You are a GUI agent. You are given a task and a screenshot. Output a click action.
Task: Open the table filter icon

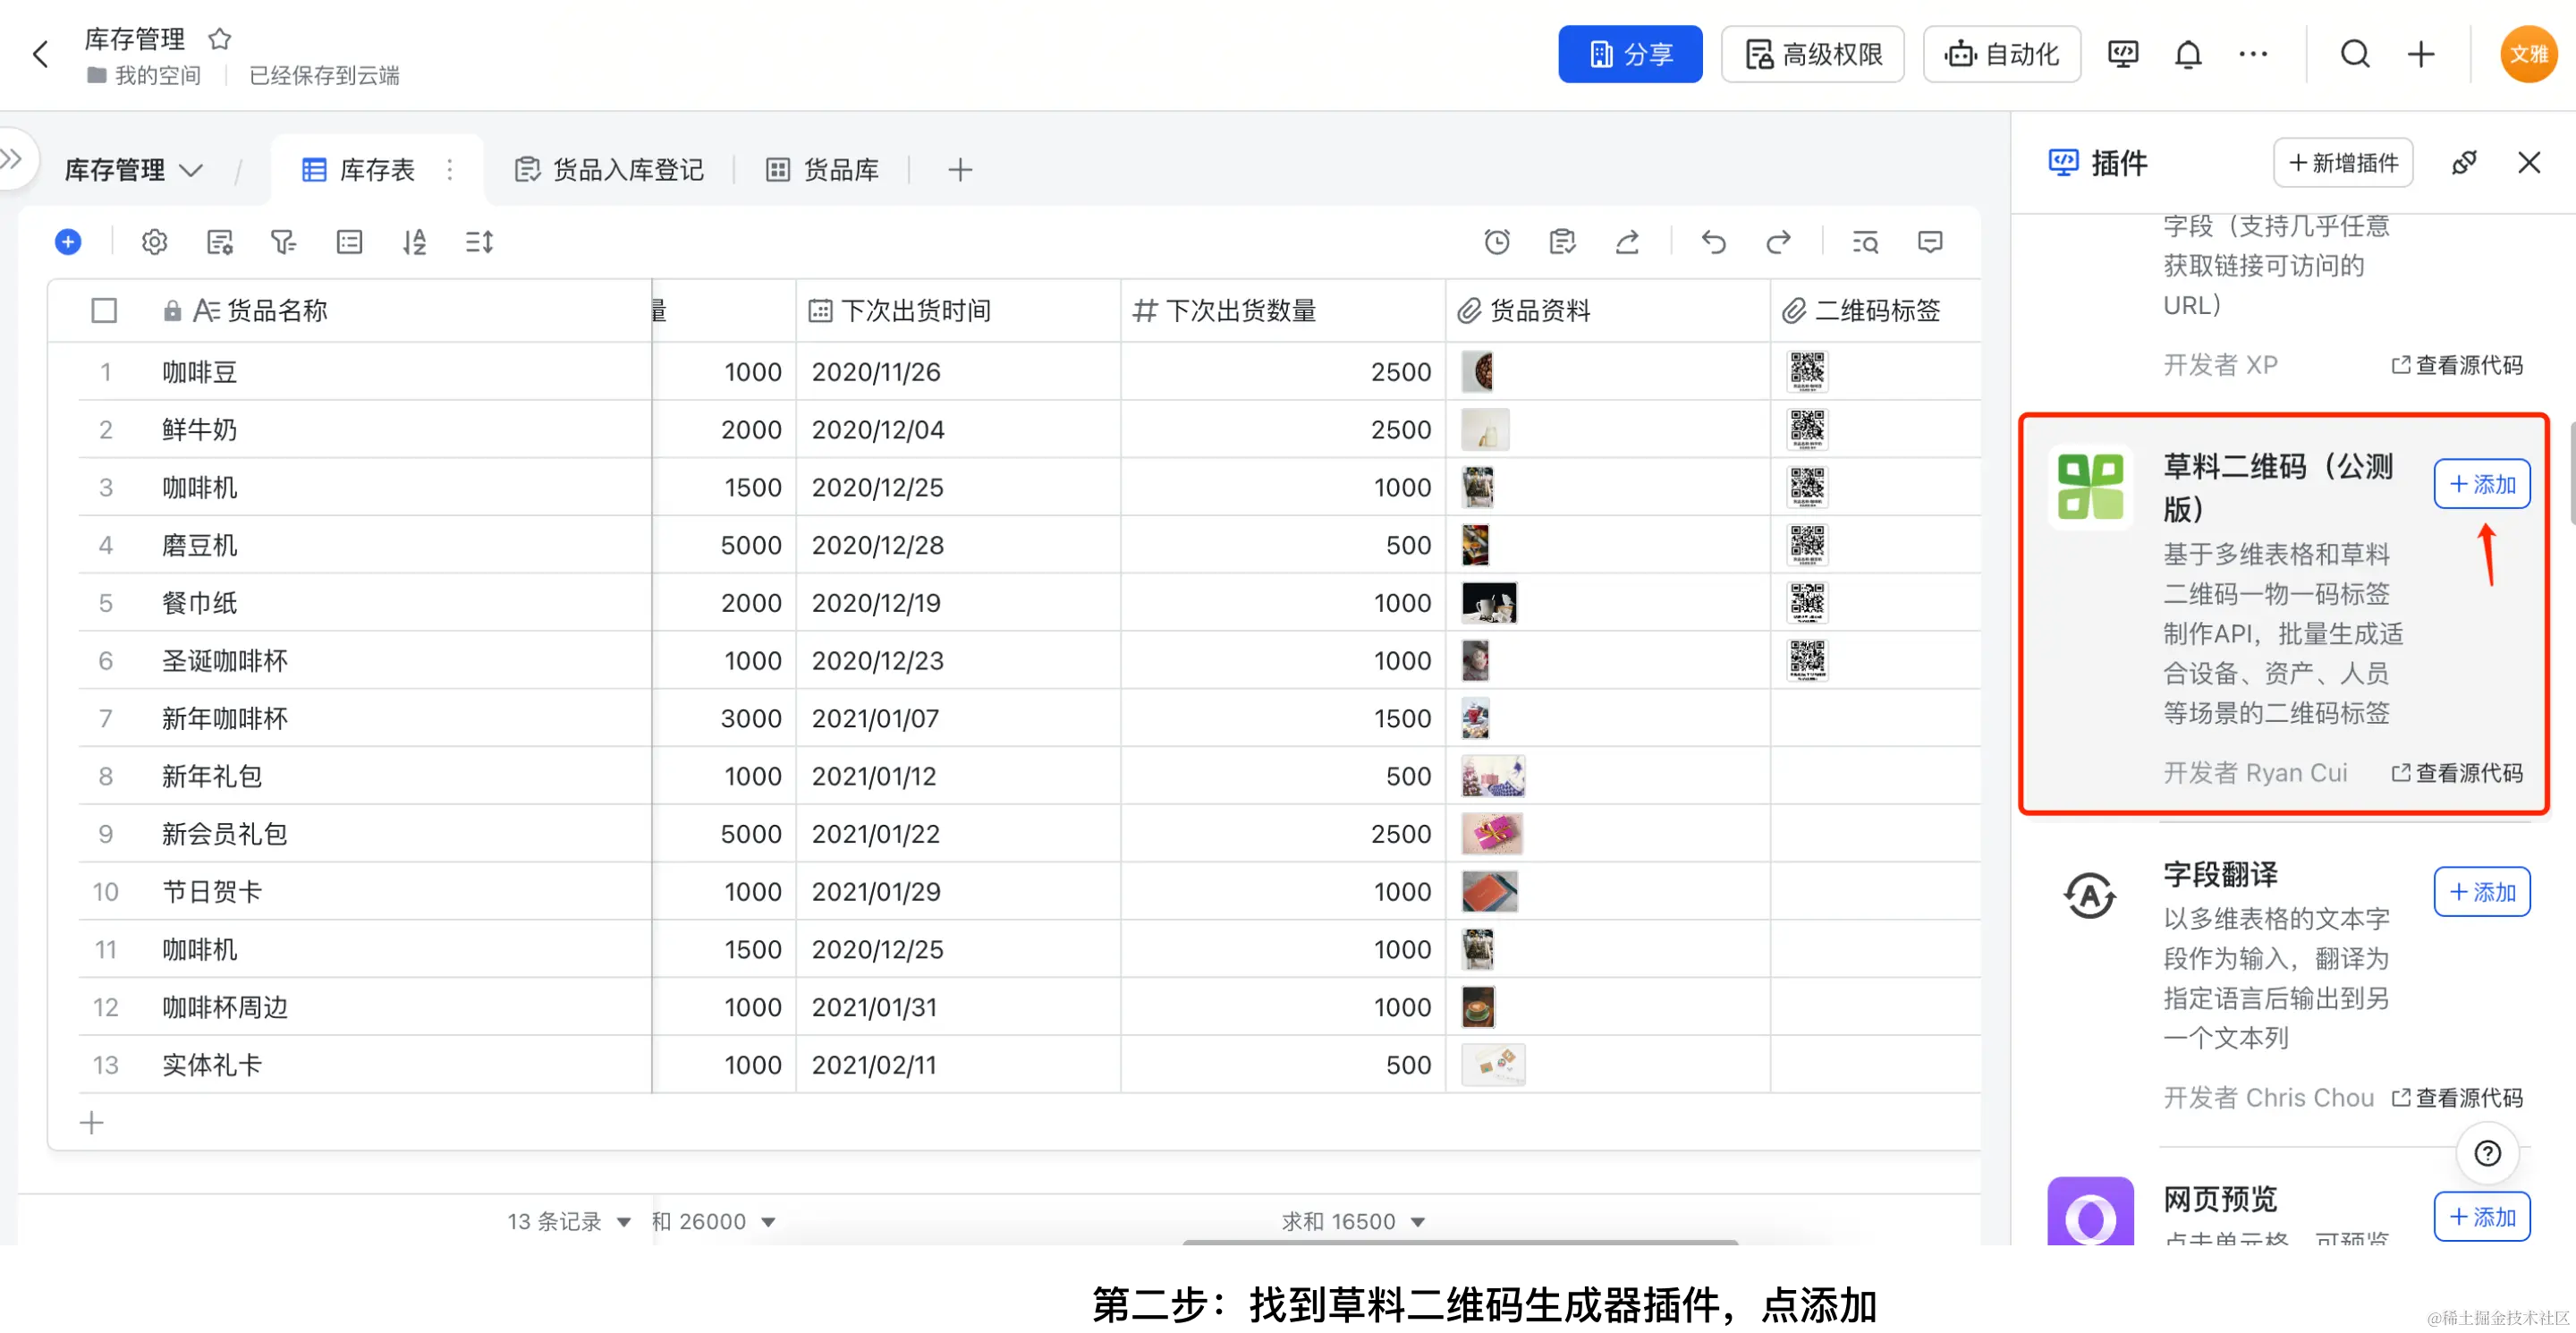coord(284,241)
